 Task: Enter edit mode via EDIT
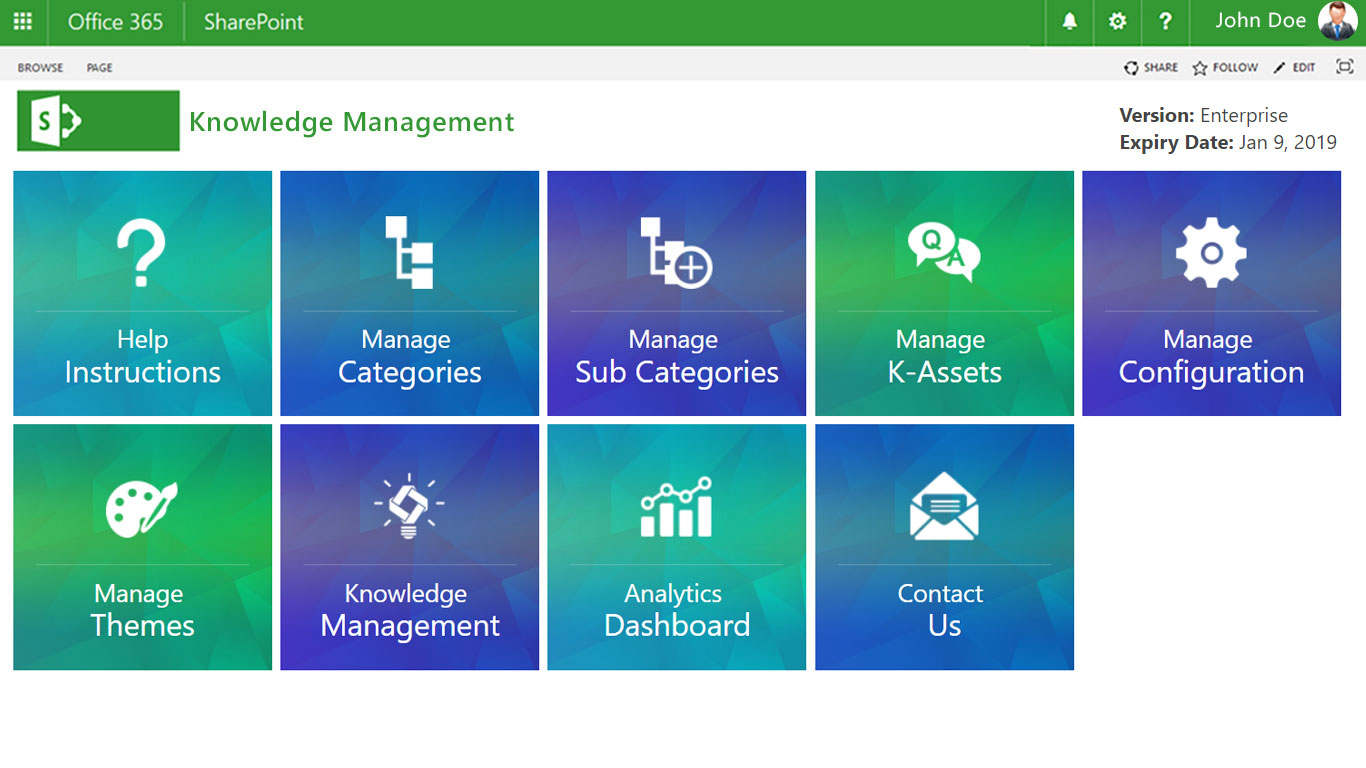tap(1294, 67)
